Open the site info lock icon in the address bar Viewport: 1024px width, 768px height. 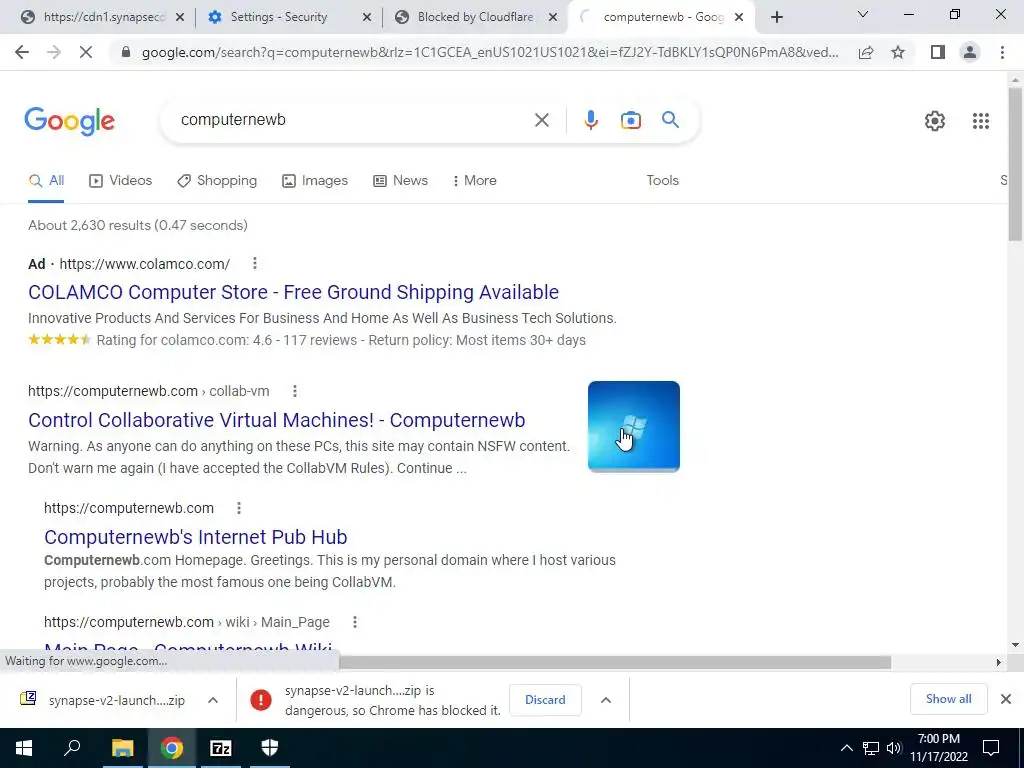click(x=126, y=52)
